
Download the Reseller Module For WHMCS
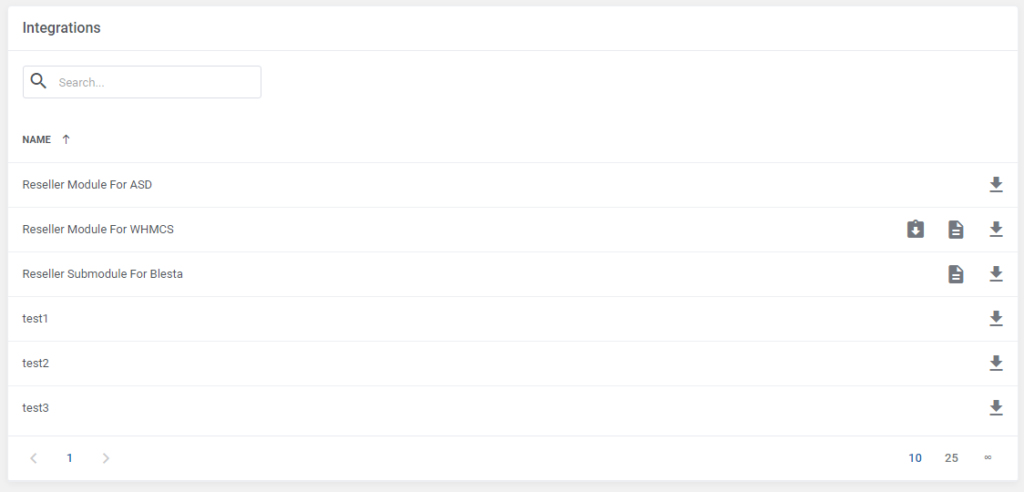[x=995, y=229]
